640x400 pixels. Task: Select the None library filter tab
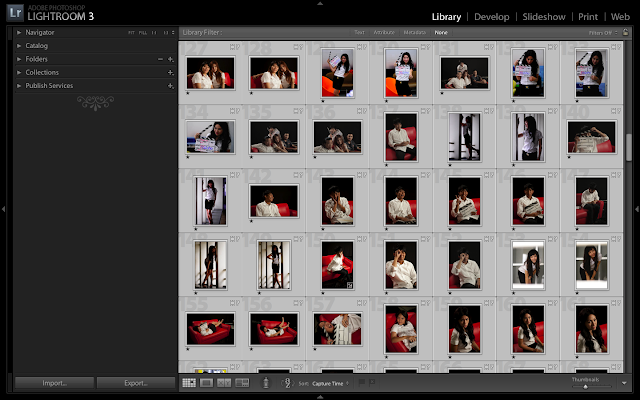point(441,32)
